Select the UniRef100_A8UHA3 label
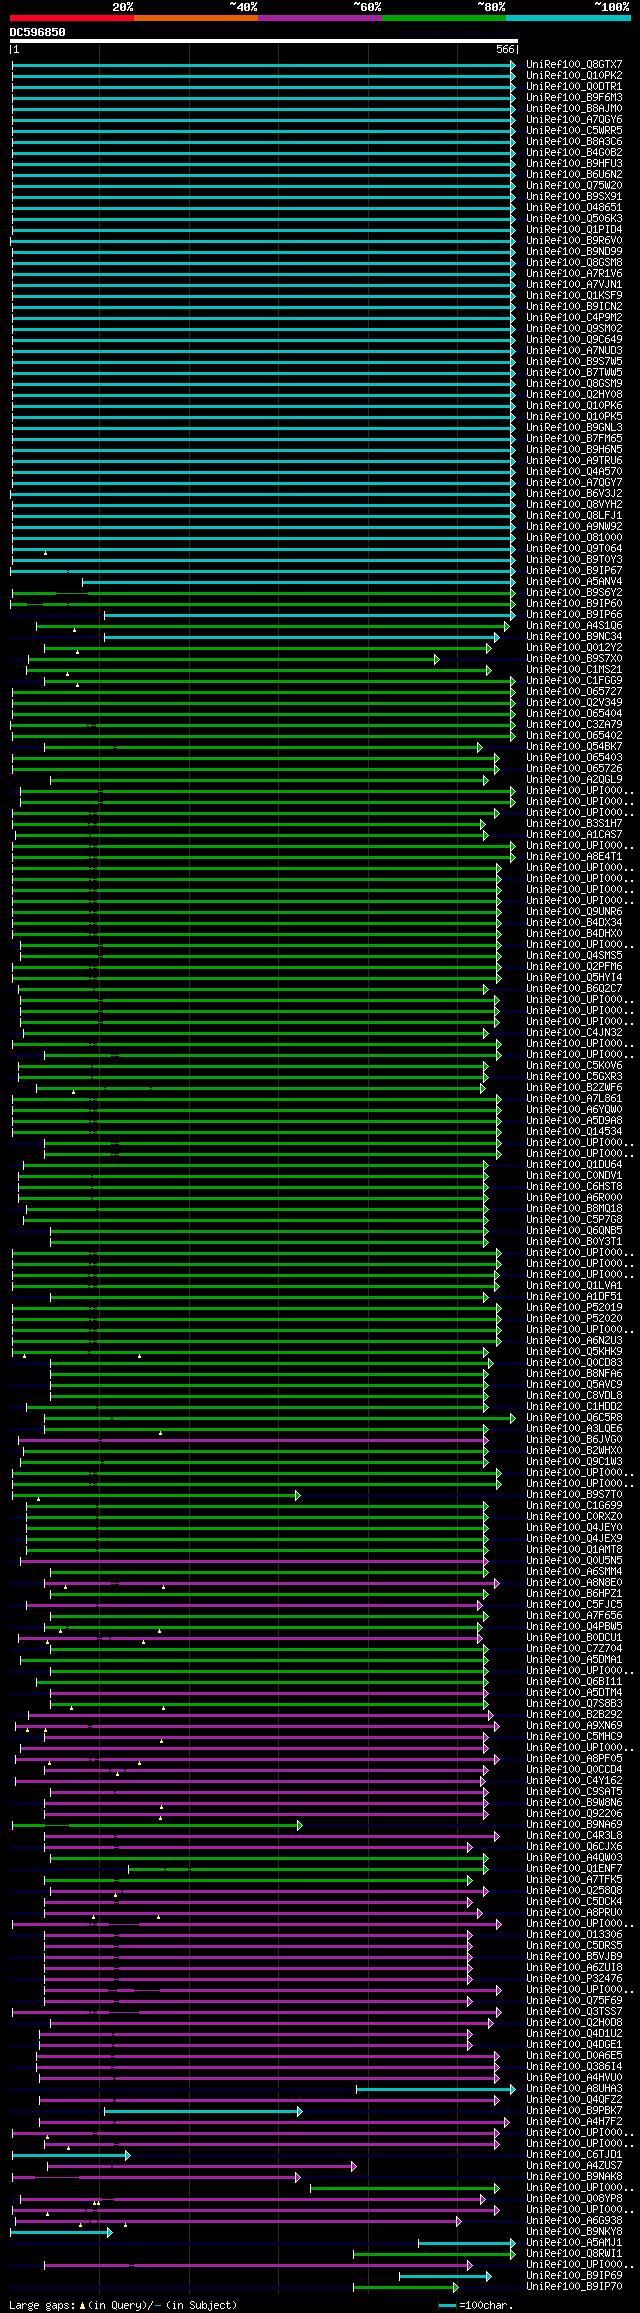Viewport: 640px width, 2313px height. 574,2089
